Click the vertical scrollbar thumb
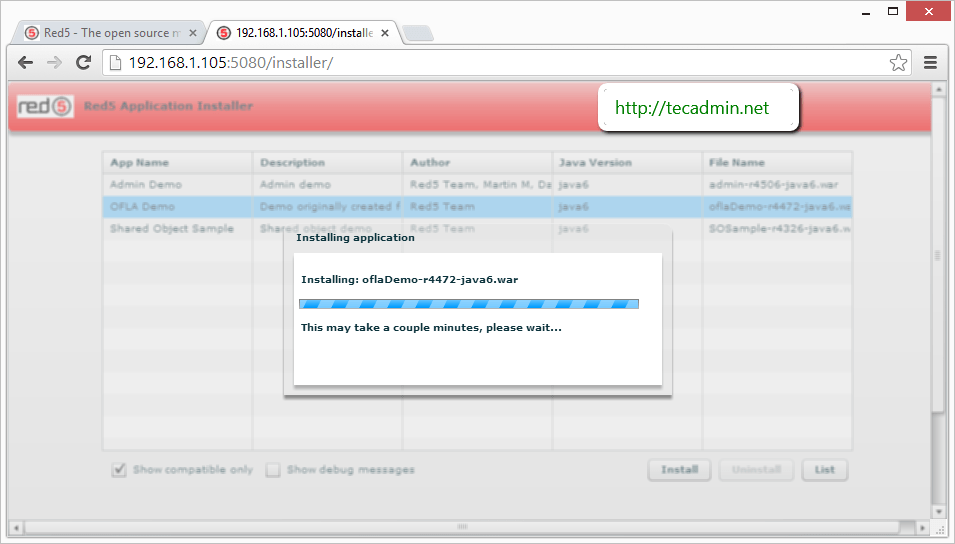 pos(939,255)
